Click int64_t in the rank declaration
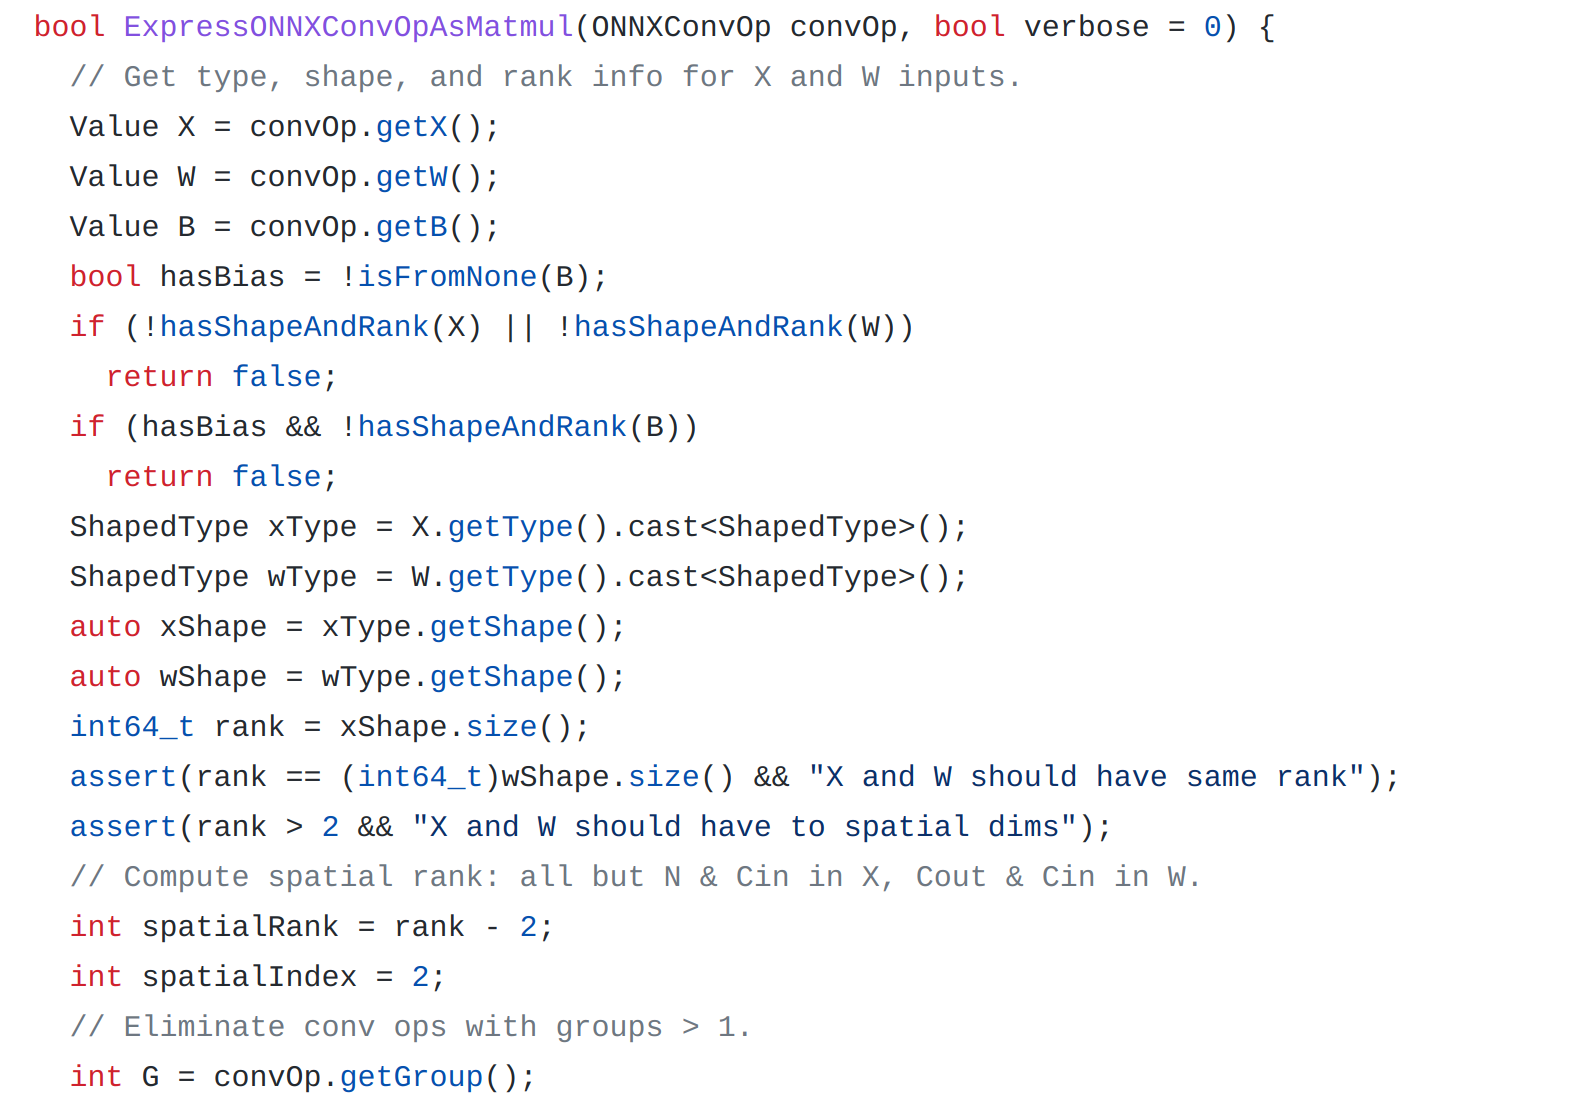1570x1113 pixels. pos(132,727)
